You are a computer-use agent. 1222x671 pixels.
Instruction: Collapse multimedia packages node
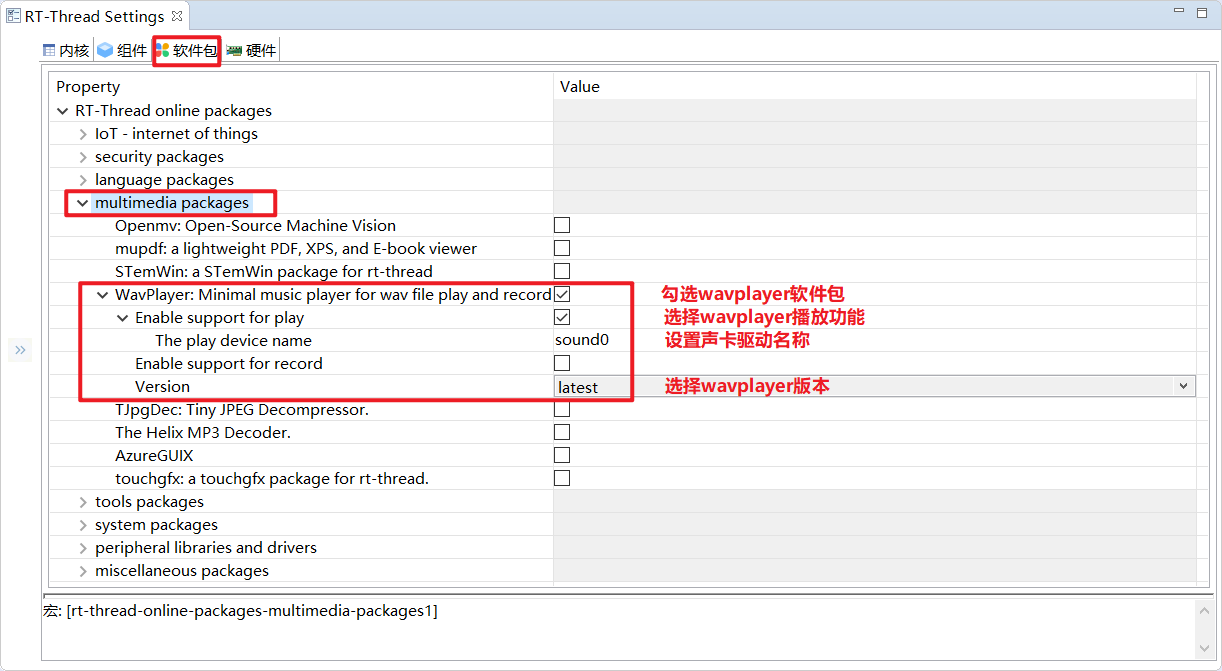(x=83, y=203)
